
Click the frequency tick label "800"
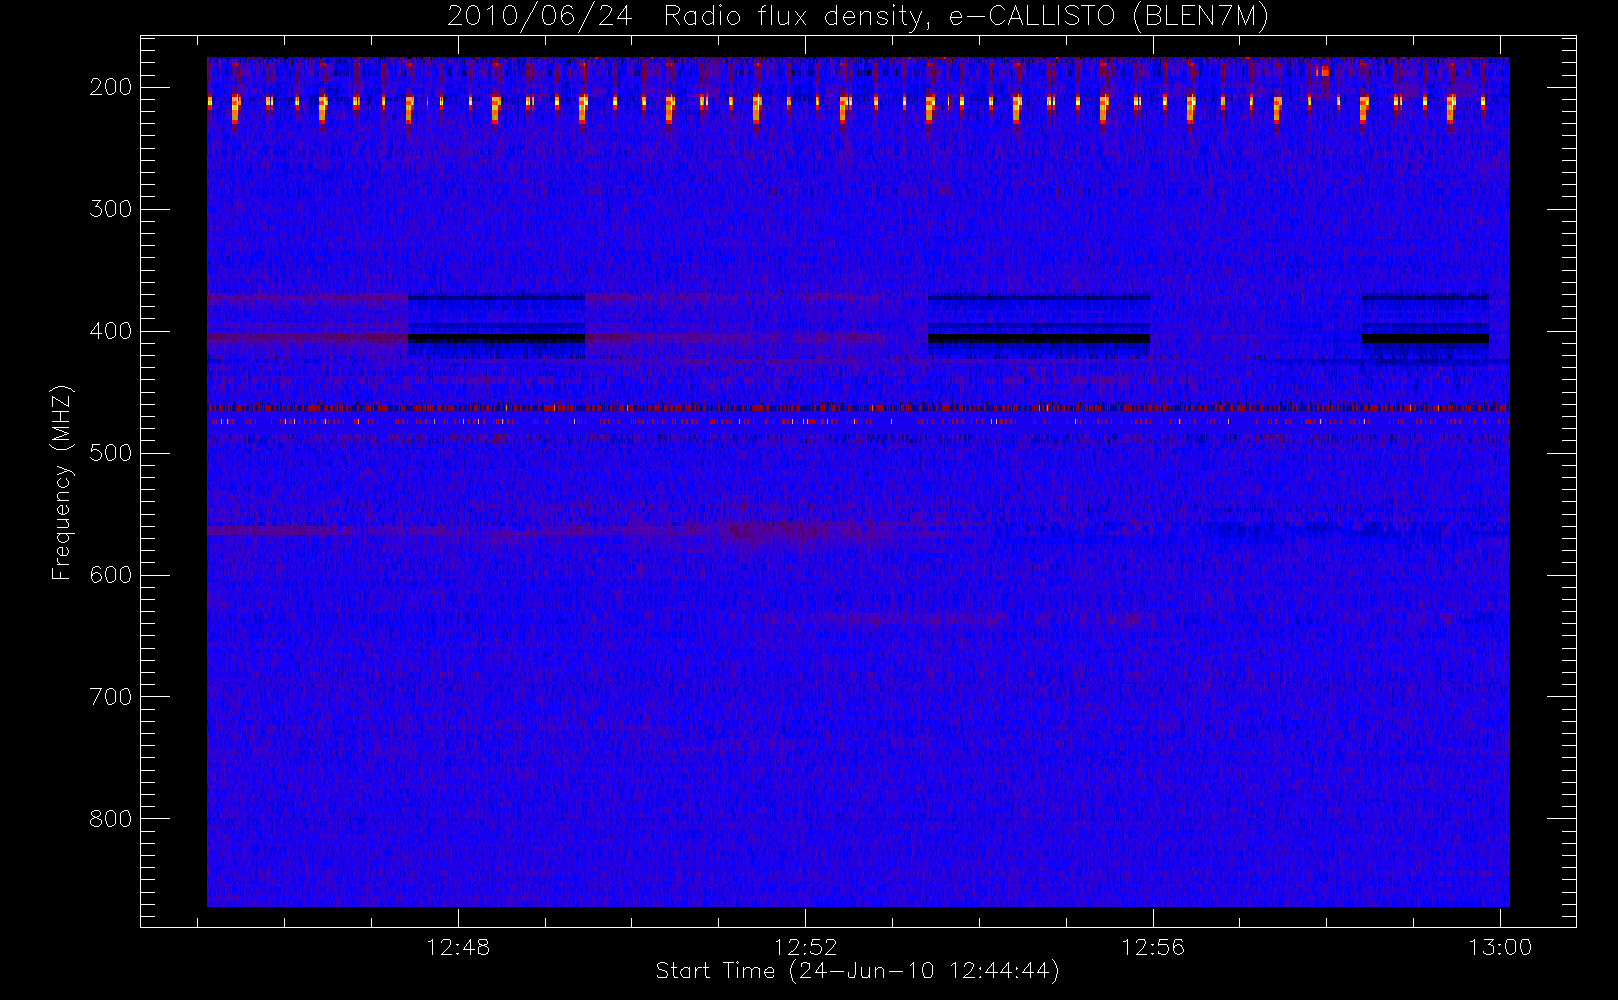[111, 819]
